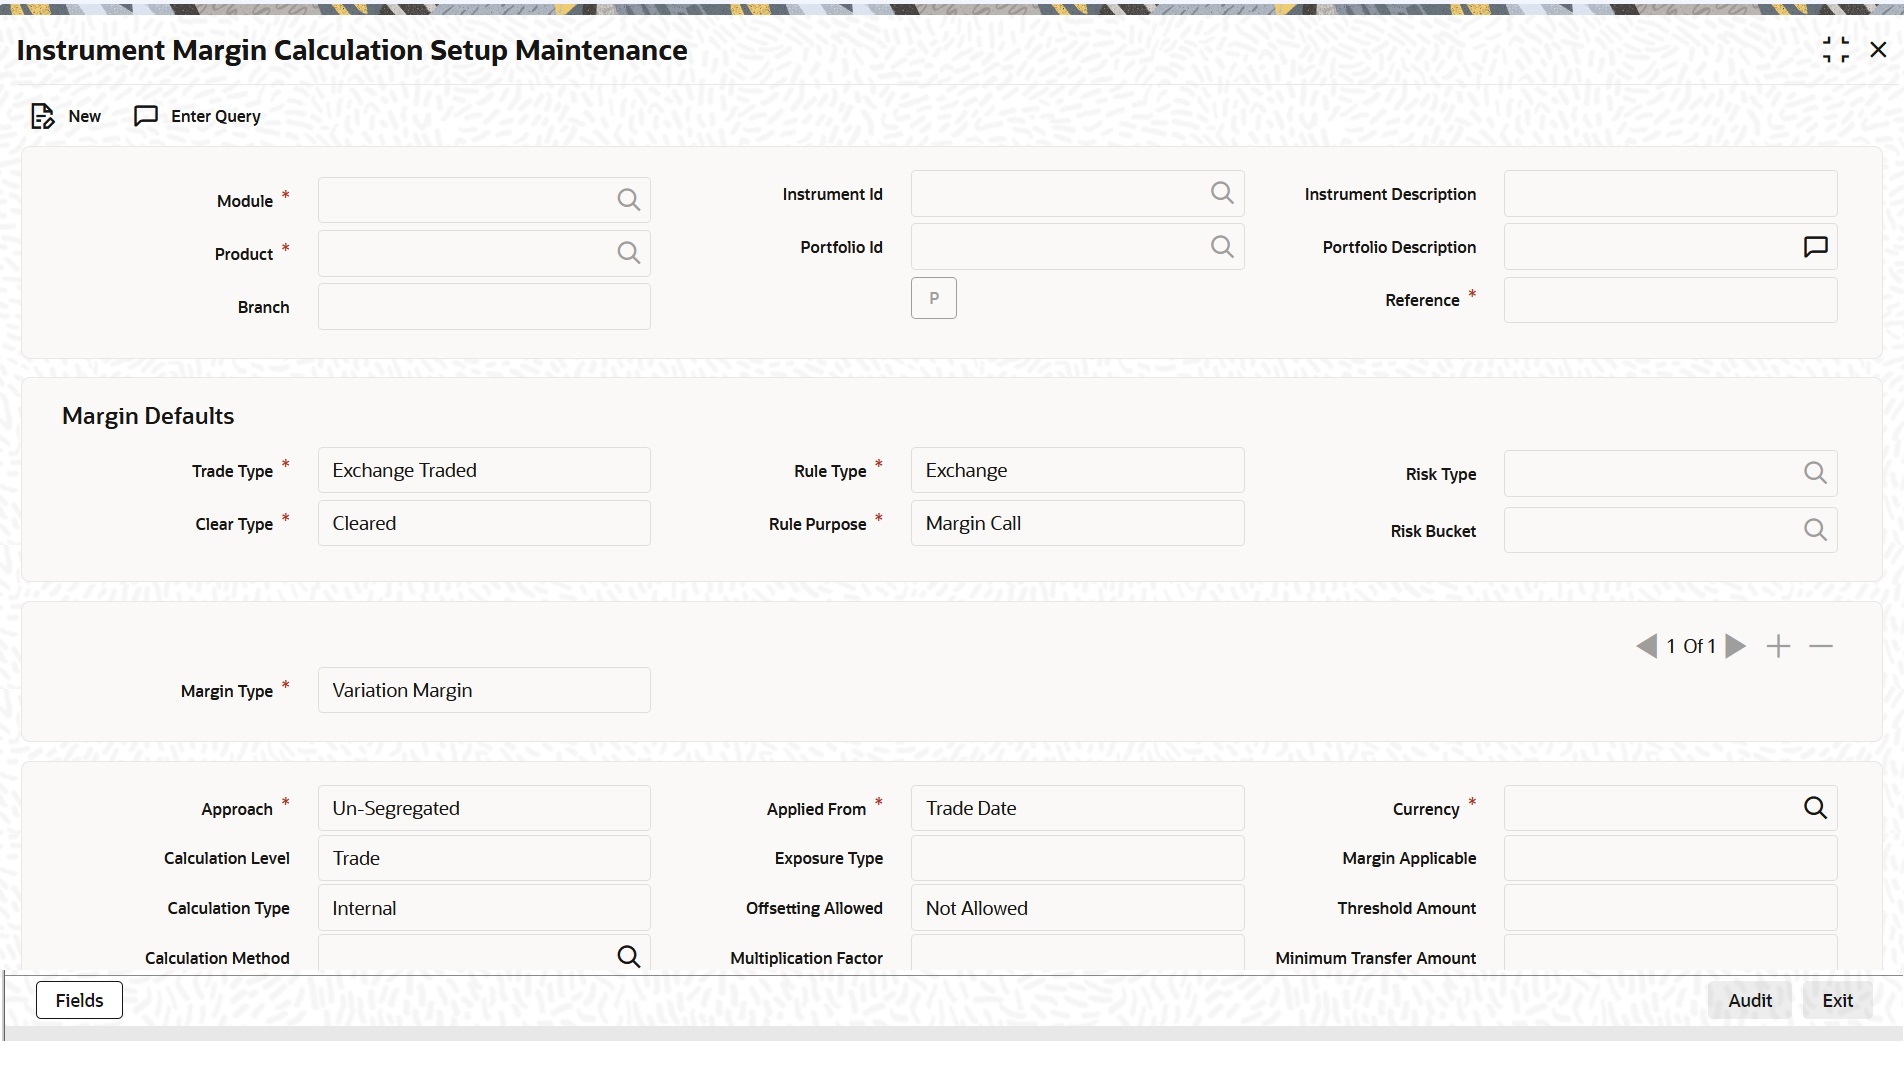Click the Margin Defaults section heading
Screen dimensions: 1904x1078
click(x=148, y=416)
